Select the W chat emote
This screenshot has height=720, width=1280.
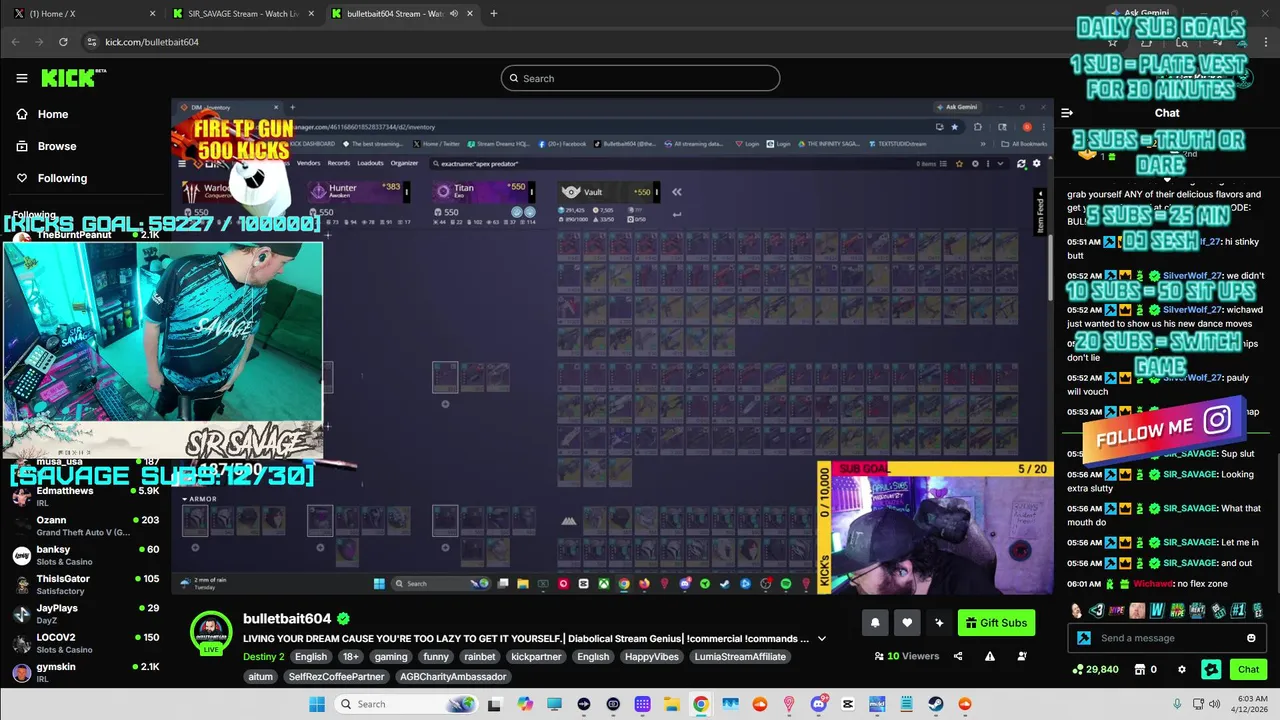tap(1157, 610)
